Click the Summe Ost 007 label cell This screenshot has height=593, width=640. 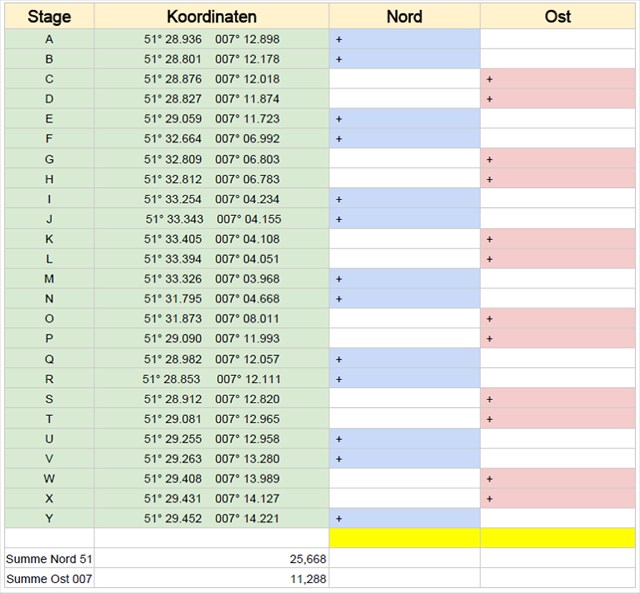49,578
